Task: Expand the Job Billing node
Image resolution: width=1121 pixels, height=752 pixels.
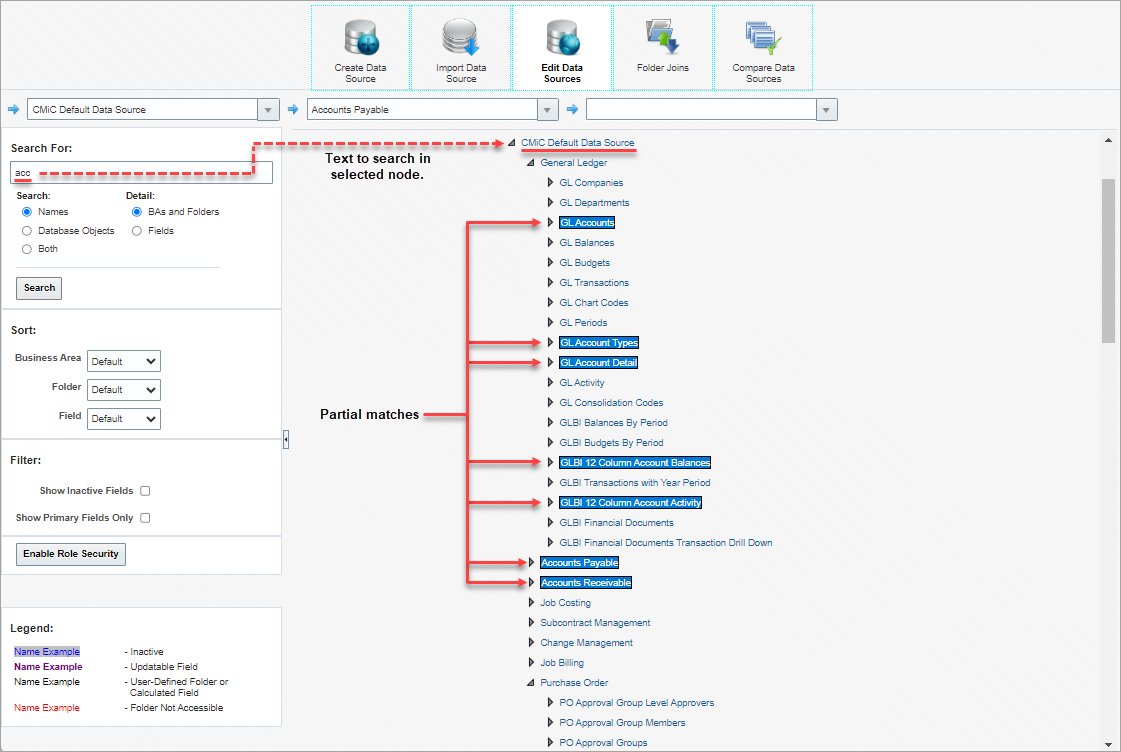Action: tap(531, 663)
